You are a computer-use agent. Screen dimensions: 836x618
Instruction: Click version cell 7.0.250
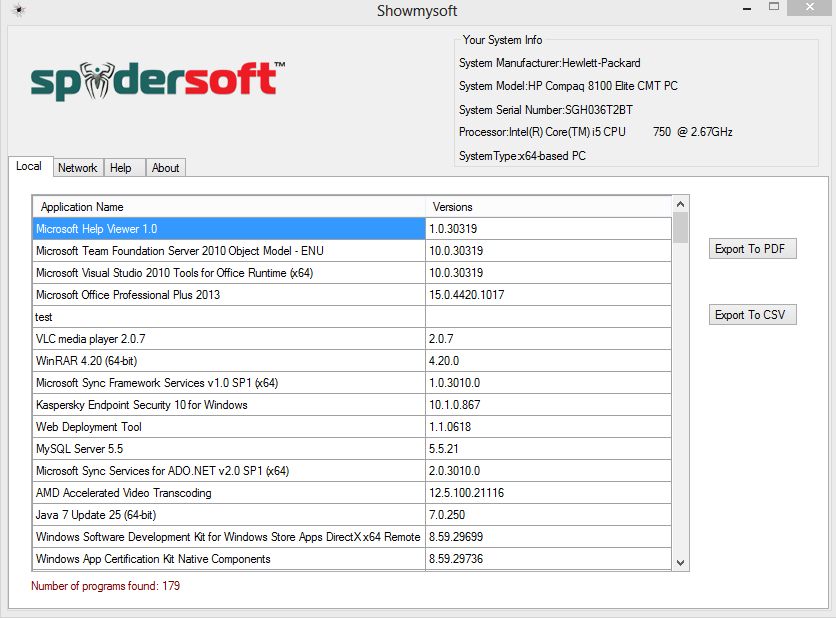[x=549, y=515]
